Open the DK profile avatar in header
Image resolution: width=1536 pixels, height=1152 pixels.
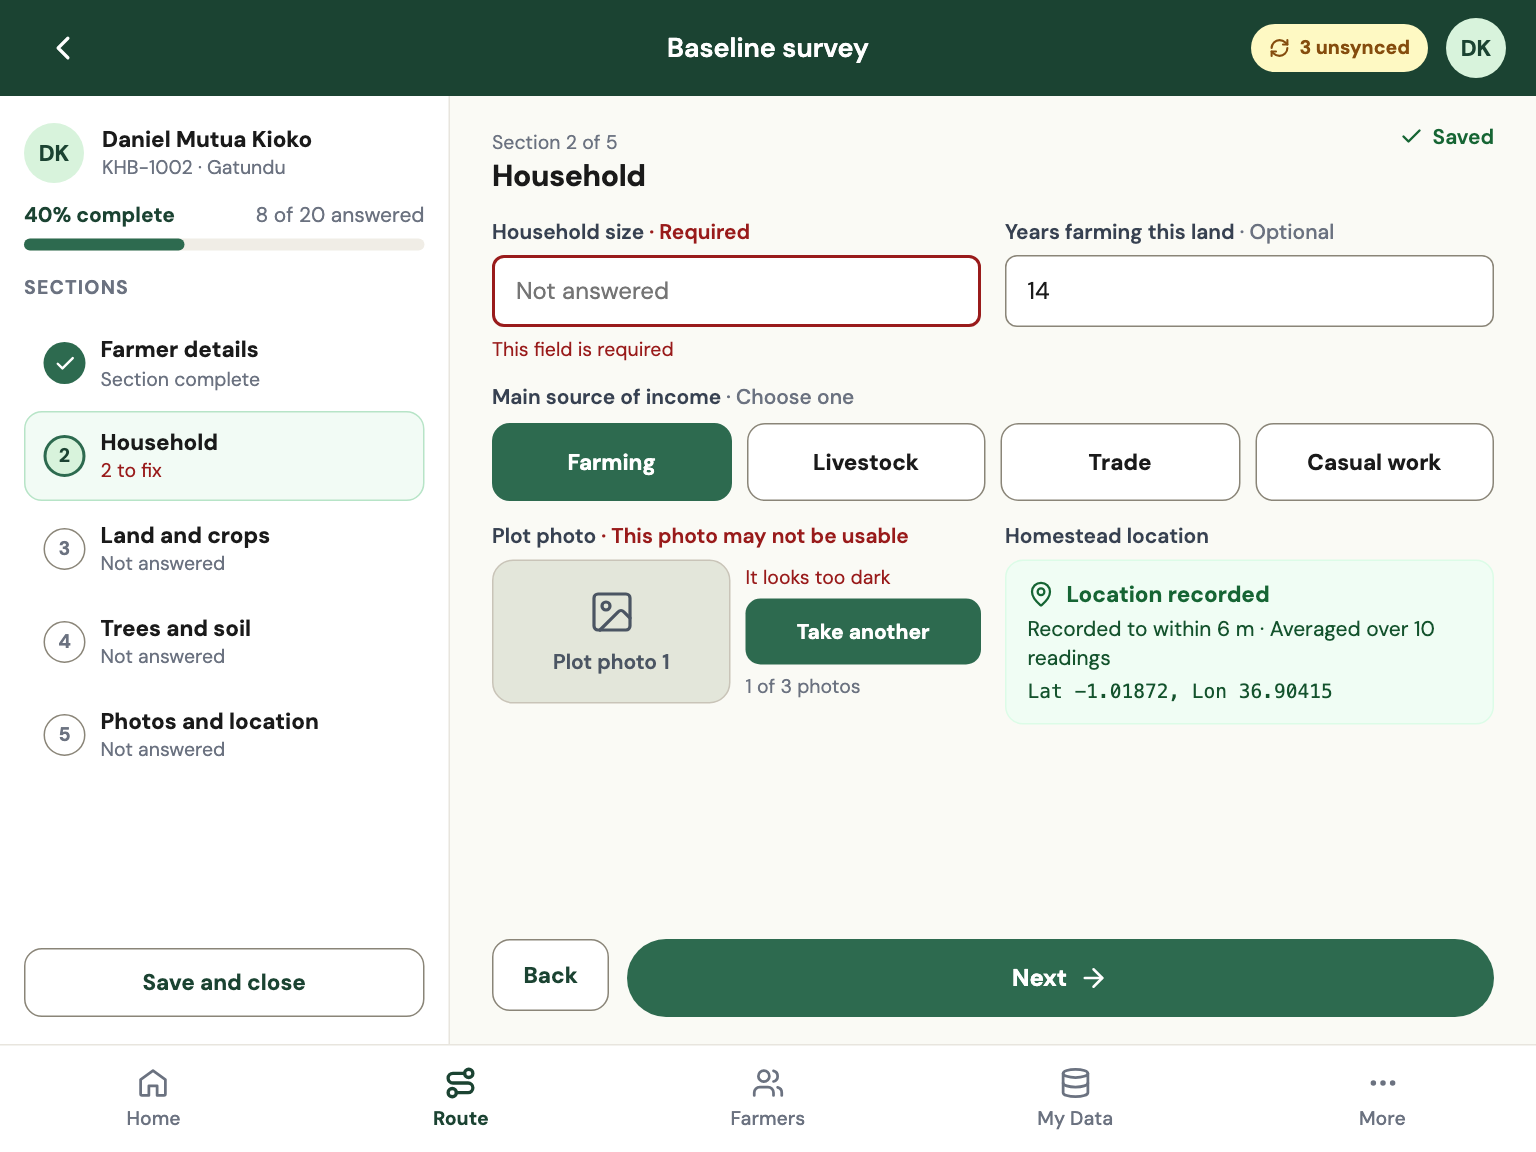1475,48
